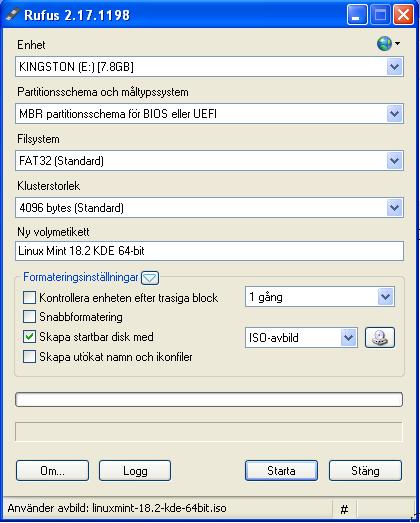
Task: Enable Snabbformatering checkbox
Action: point(29,317)
